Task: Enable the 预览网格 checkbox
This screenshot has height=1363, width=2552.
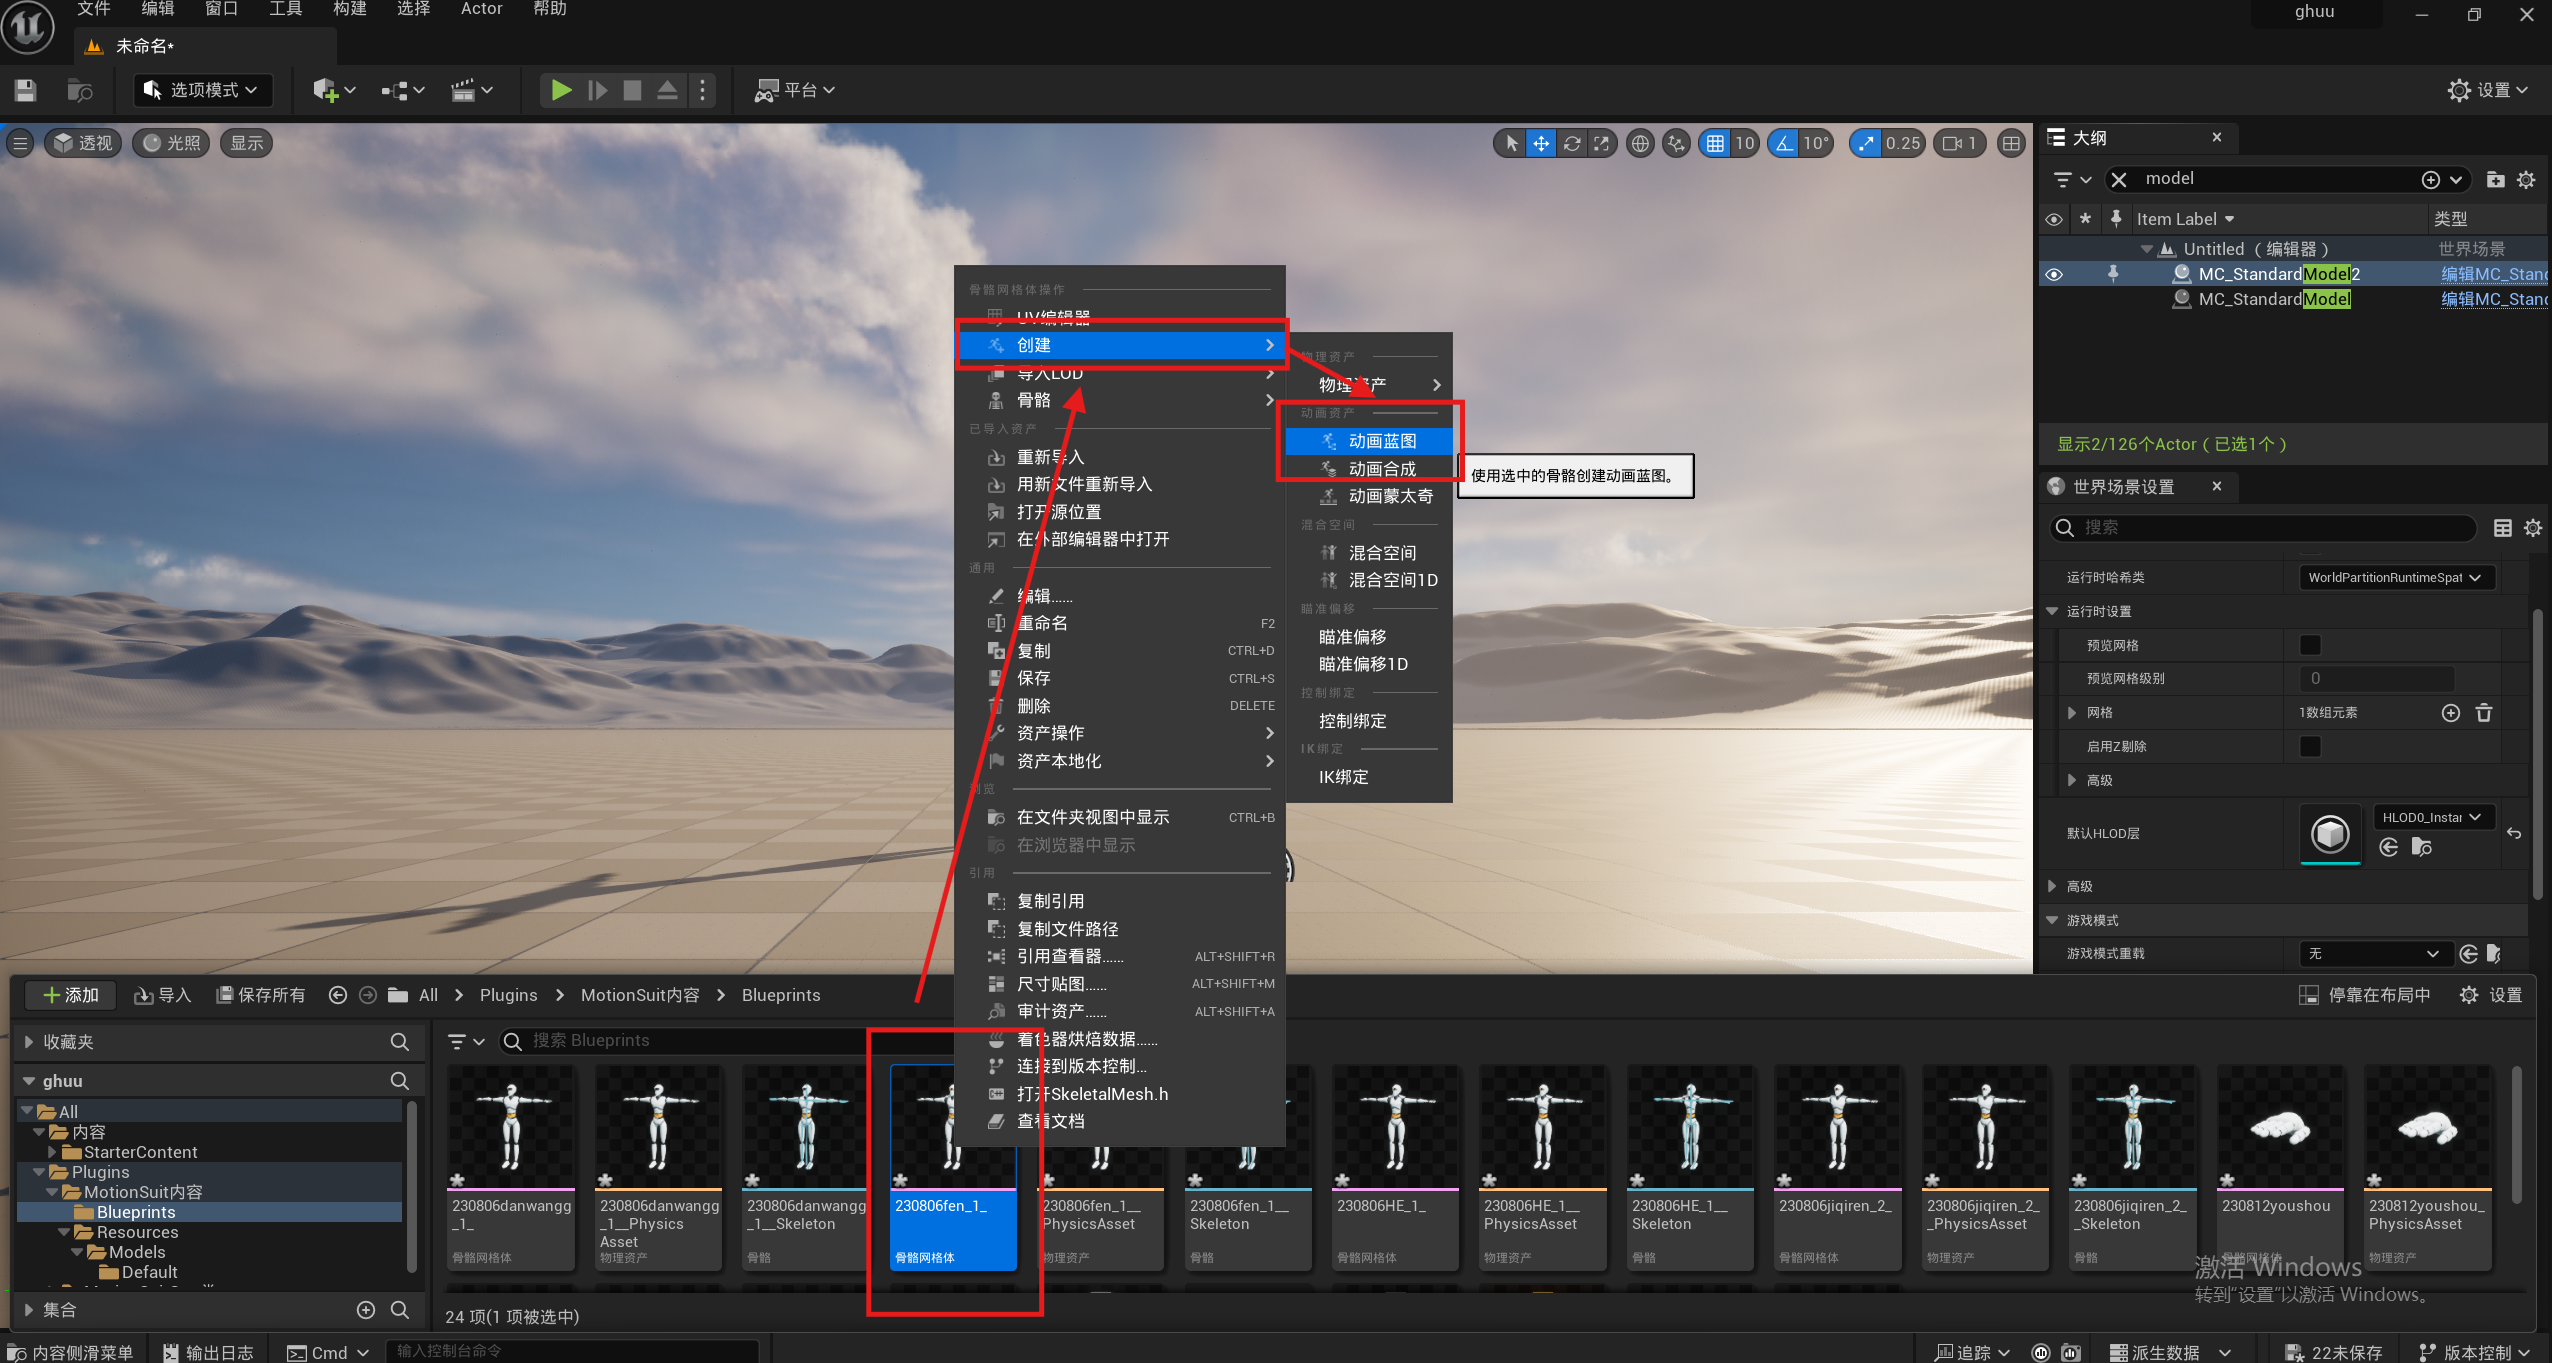Action: (x=2309, y=645)
